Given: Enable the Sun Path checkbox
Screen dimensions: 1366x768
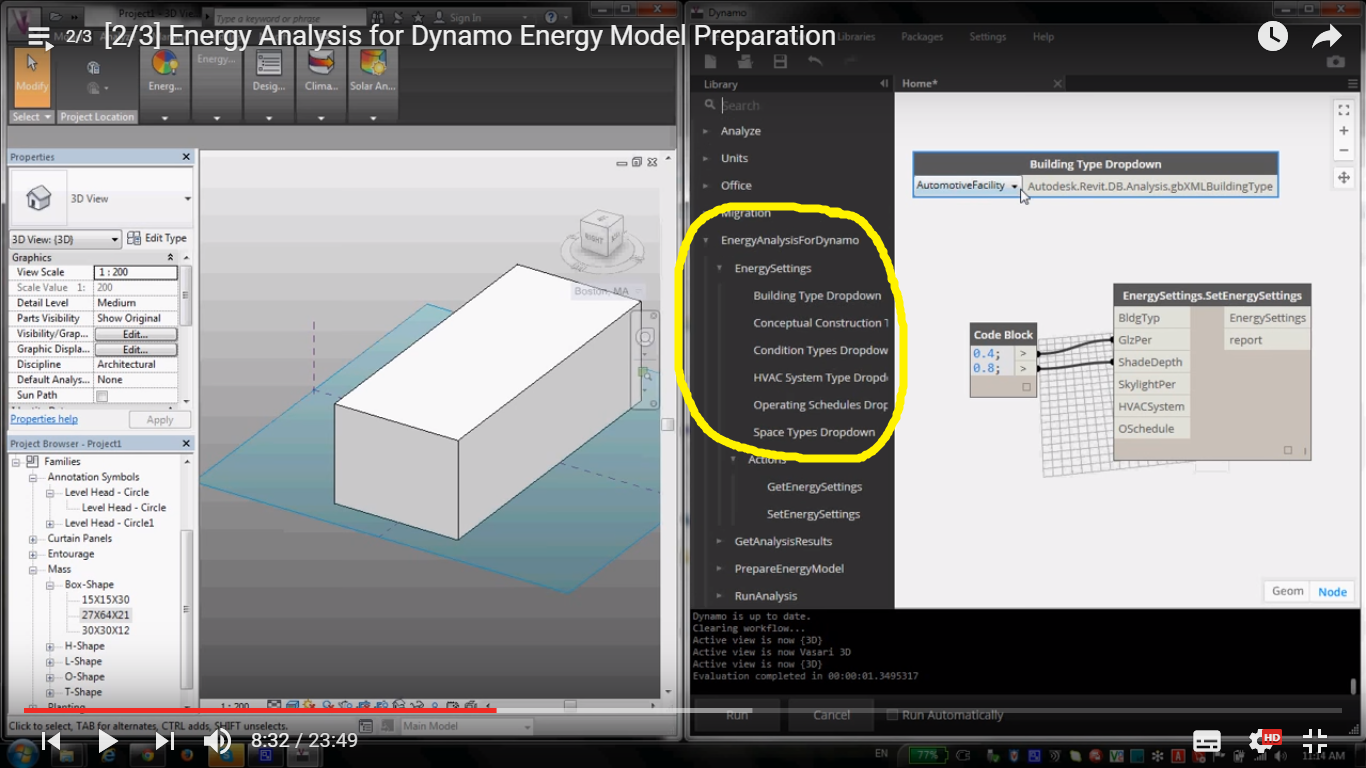Looking at the screenshot, I should point(101,396).
